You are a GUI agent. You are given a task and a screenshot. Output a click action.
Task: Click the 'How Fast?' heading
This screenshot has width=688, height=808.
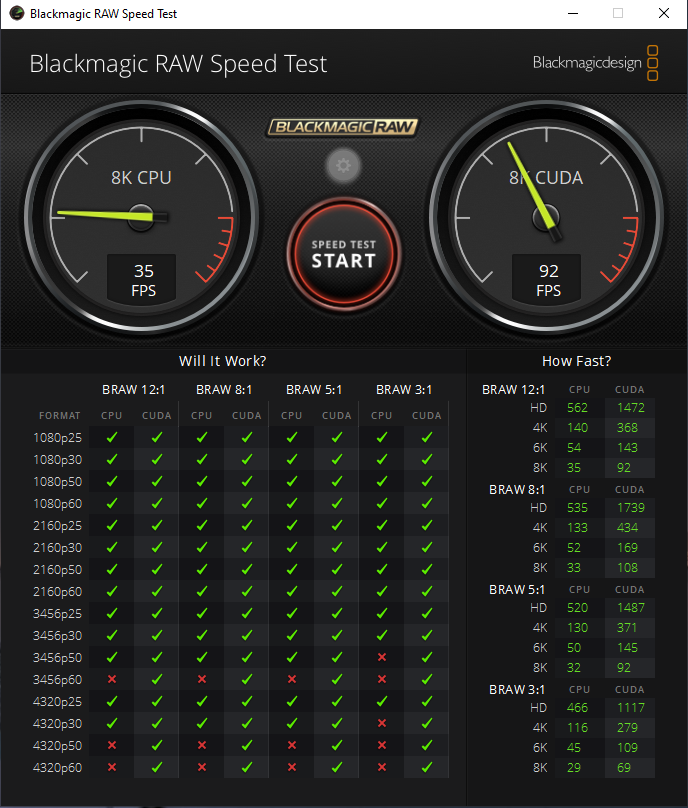pyautogui.click(x=577, y=361)
